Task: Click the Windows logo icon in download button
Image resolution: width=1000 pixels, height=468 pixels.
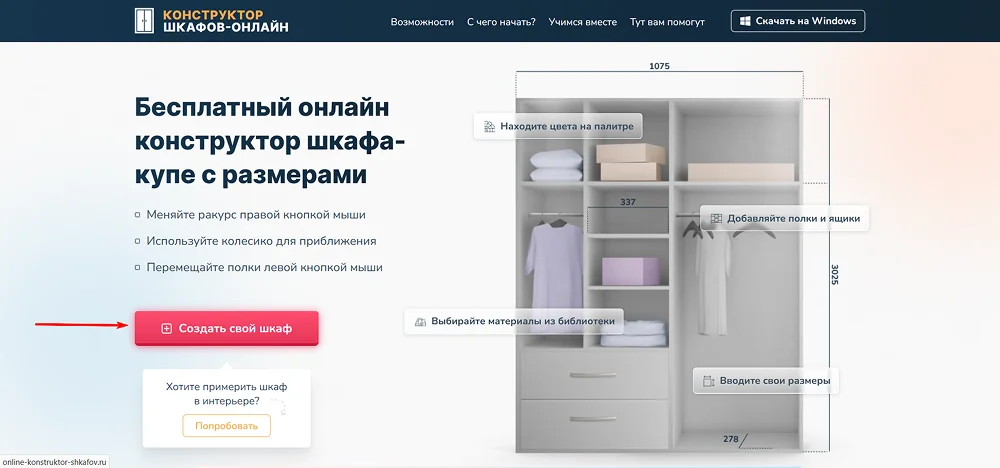Action: click(745, 21)
